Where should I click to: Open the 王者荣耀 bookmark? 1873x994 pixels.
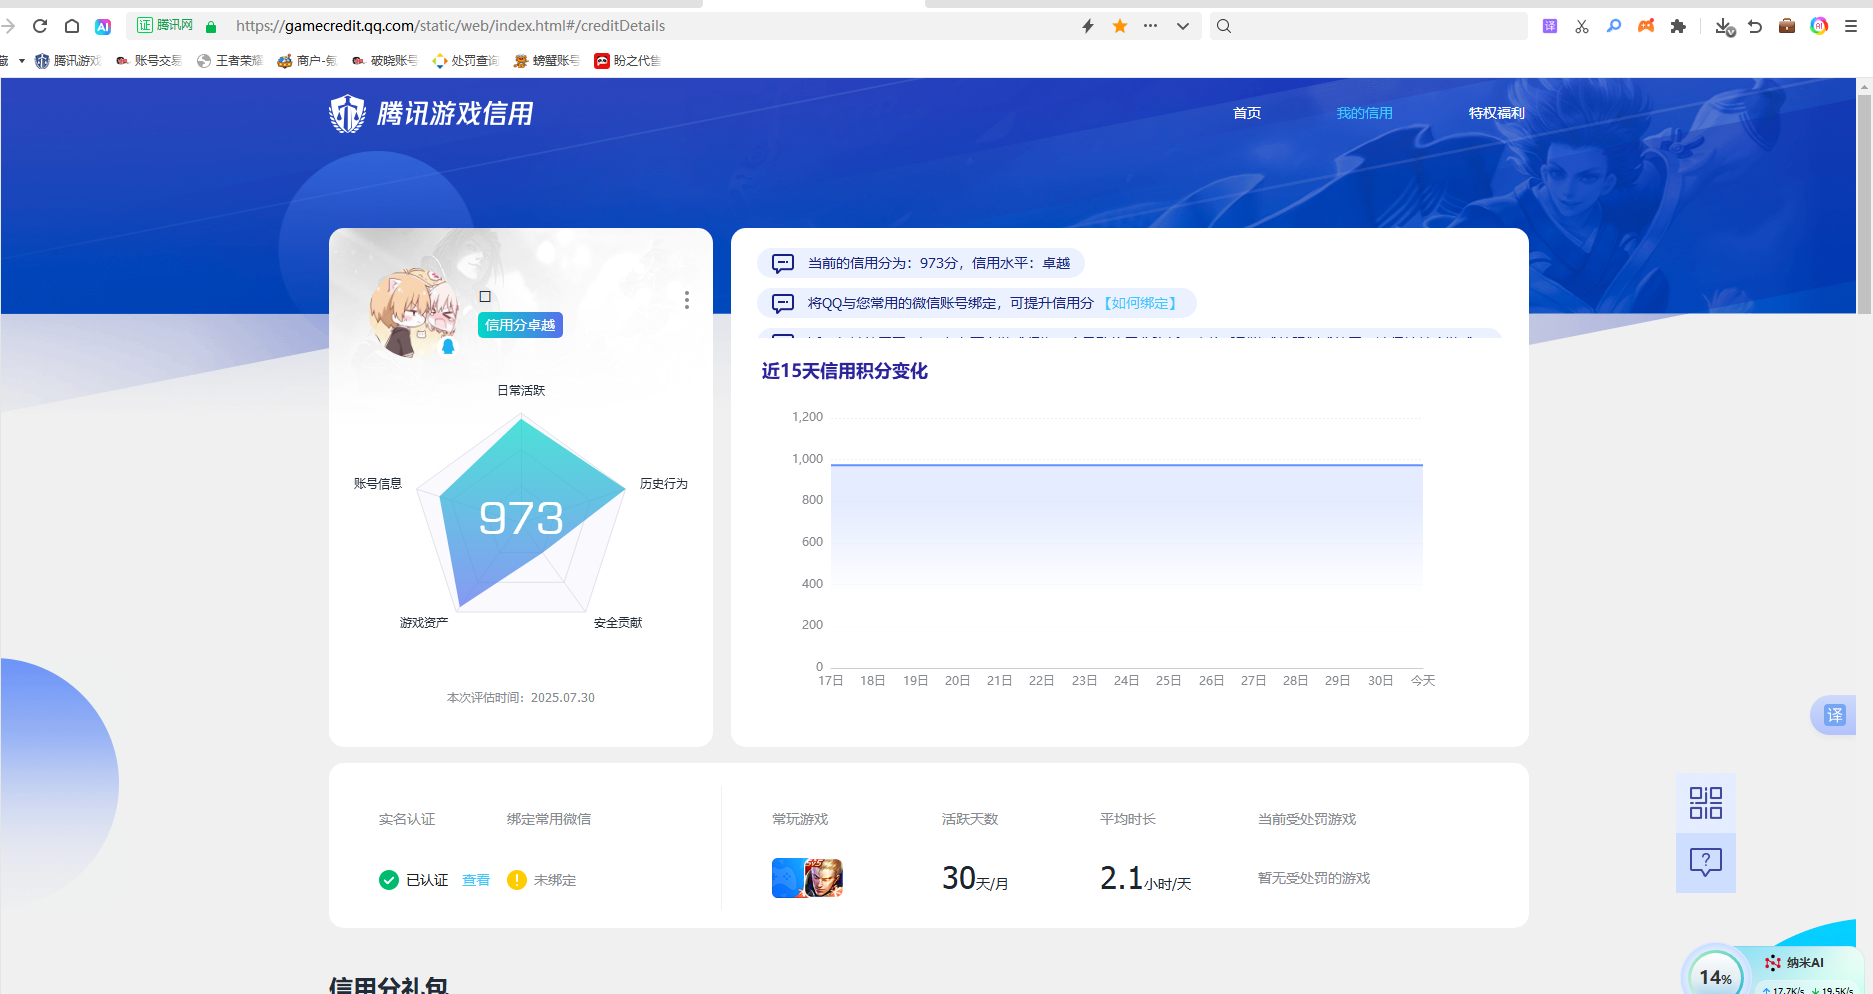(230, 61)
